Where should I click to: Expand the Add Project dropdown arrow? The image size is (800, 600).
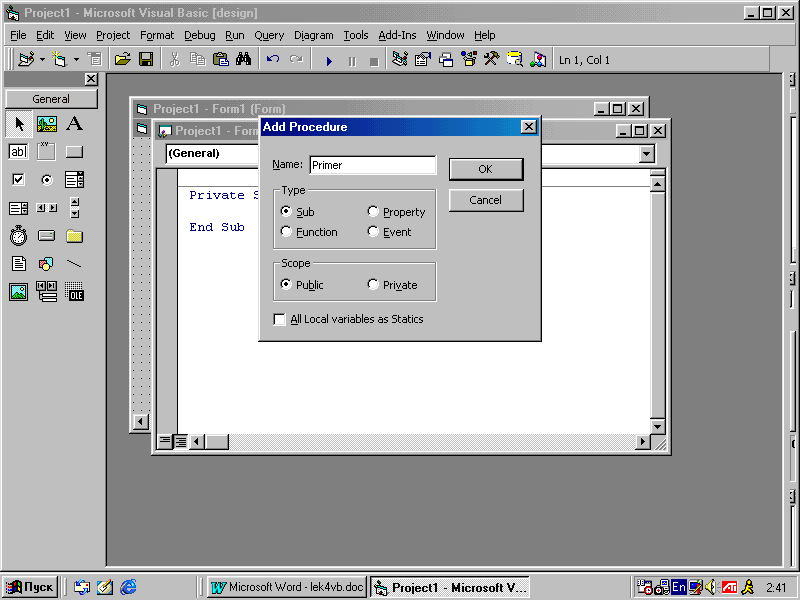[42, 60]
